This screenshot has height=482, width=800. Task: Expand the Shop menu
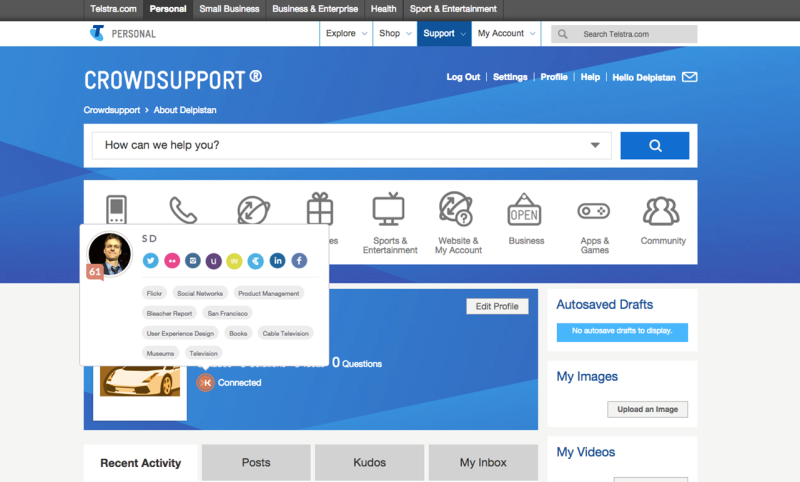(395, 33)
